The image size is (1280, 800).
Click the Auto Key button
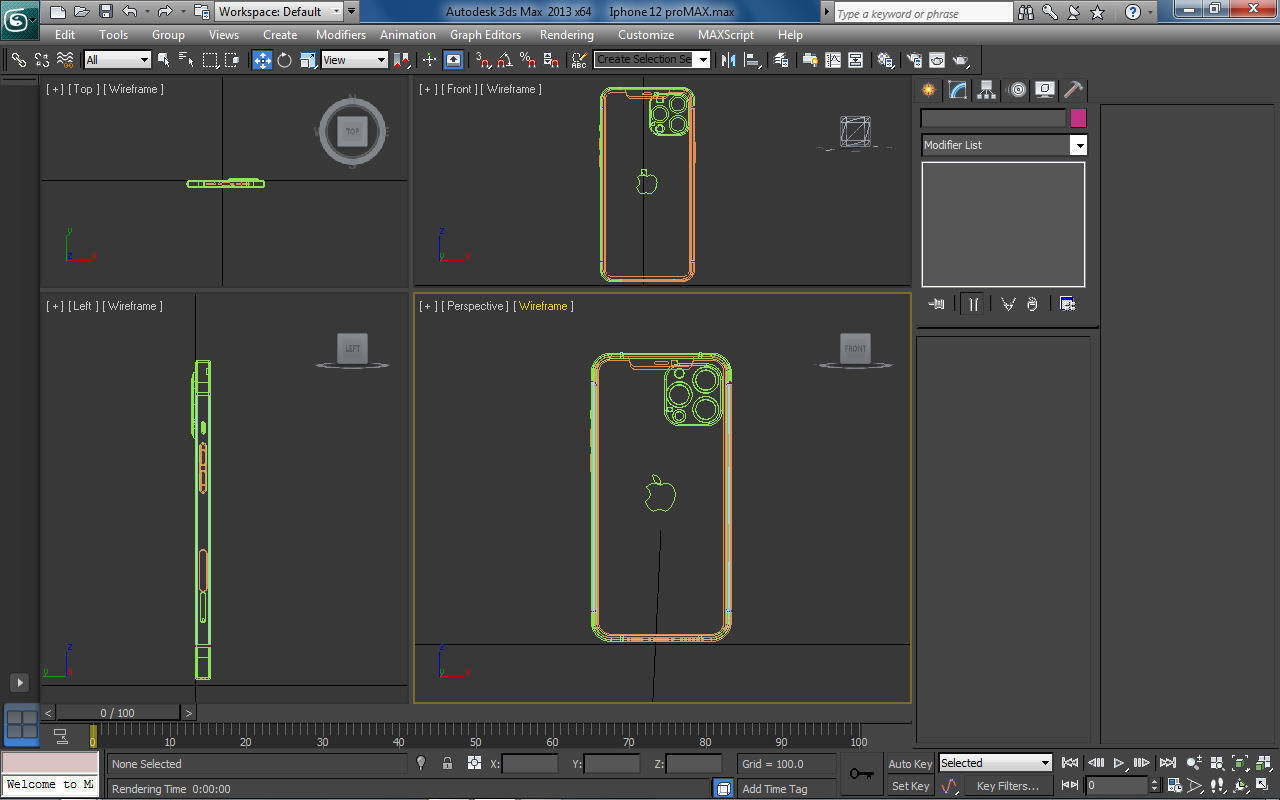point(910,764)
